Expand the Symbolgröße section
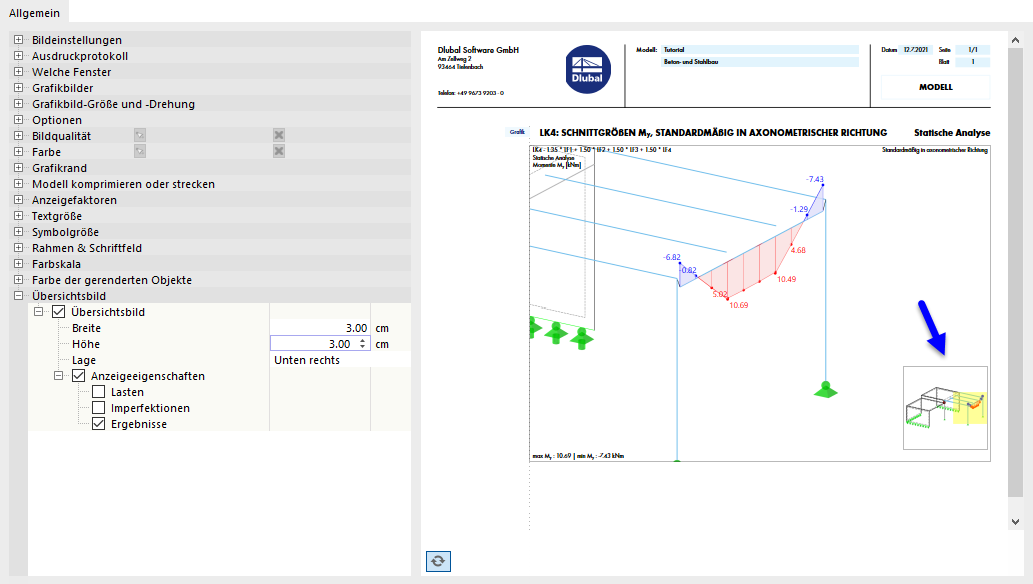Image resolution: width=1033 pixels, height=584 pixels. (x=18, y=231)
